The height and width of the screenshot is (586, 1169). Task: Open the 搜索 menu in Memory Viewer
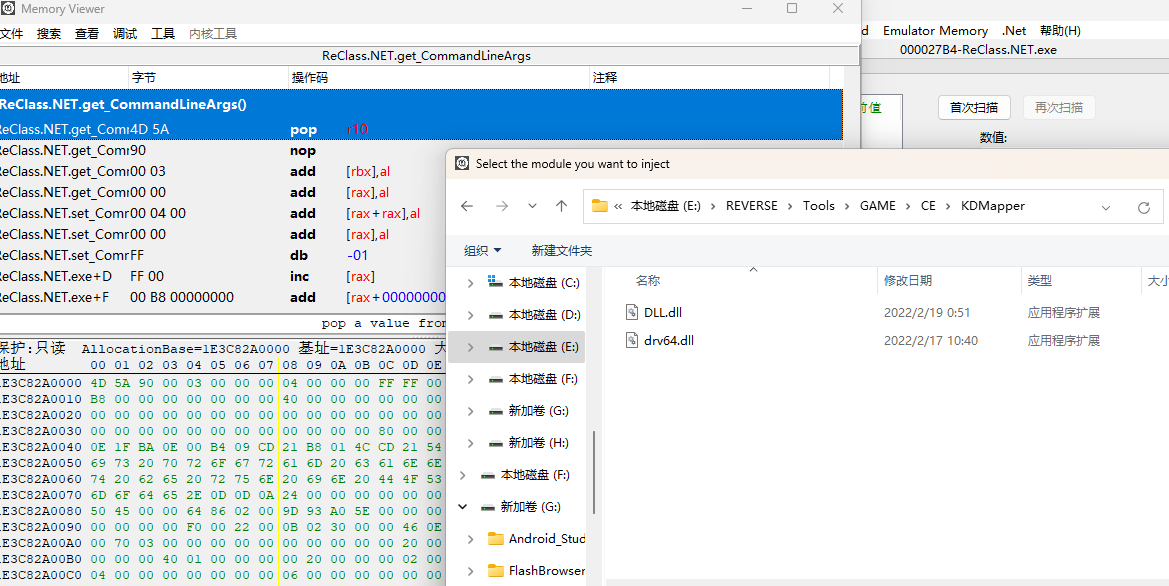[x=49, y=34]
